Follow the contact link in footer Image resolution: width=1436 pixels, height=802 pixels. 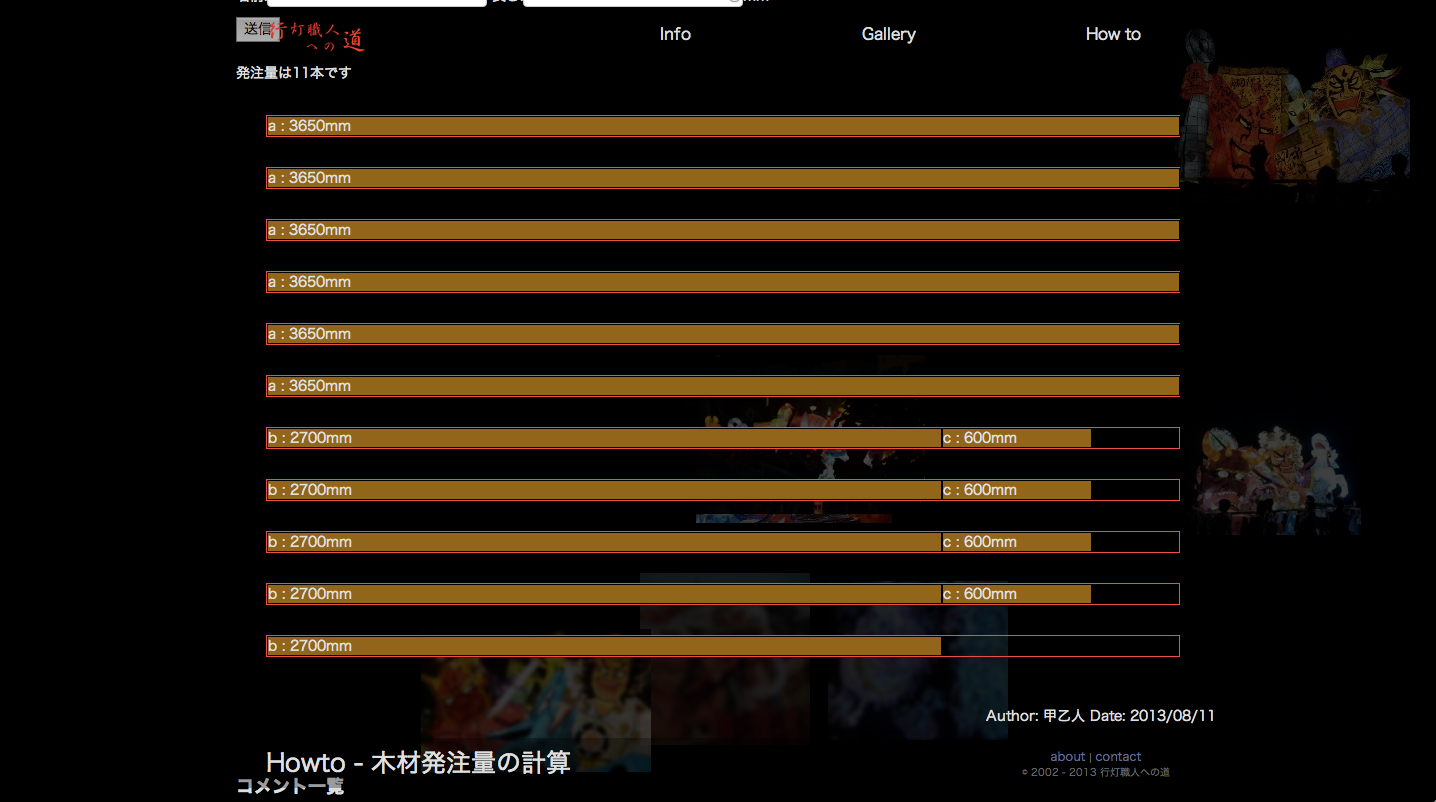pos(1118,757)
